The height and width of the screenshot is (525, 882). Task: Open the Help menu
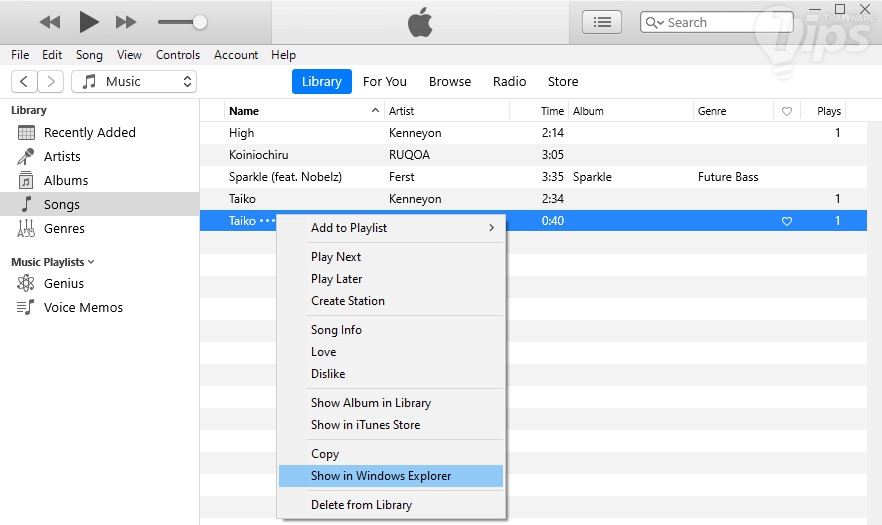tap(283, 55)
